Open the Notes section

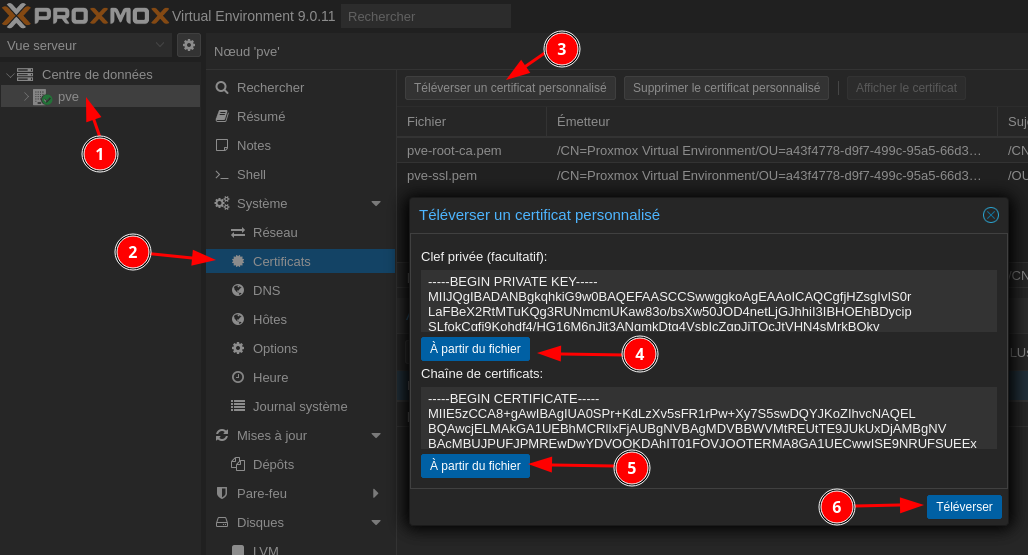click(253, 145)
